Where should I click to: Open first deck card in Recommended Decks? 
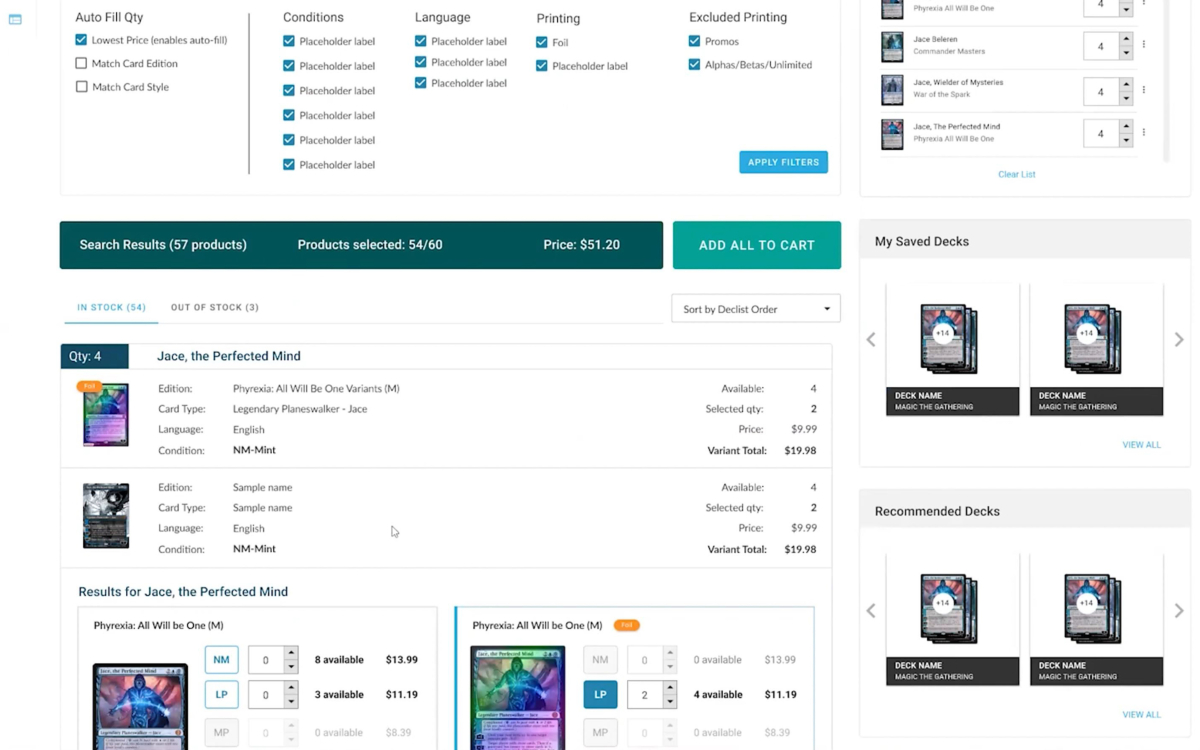coord(952,619)
